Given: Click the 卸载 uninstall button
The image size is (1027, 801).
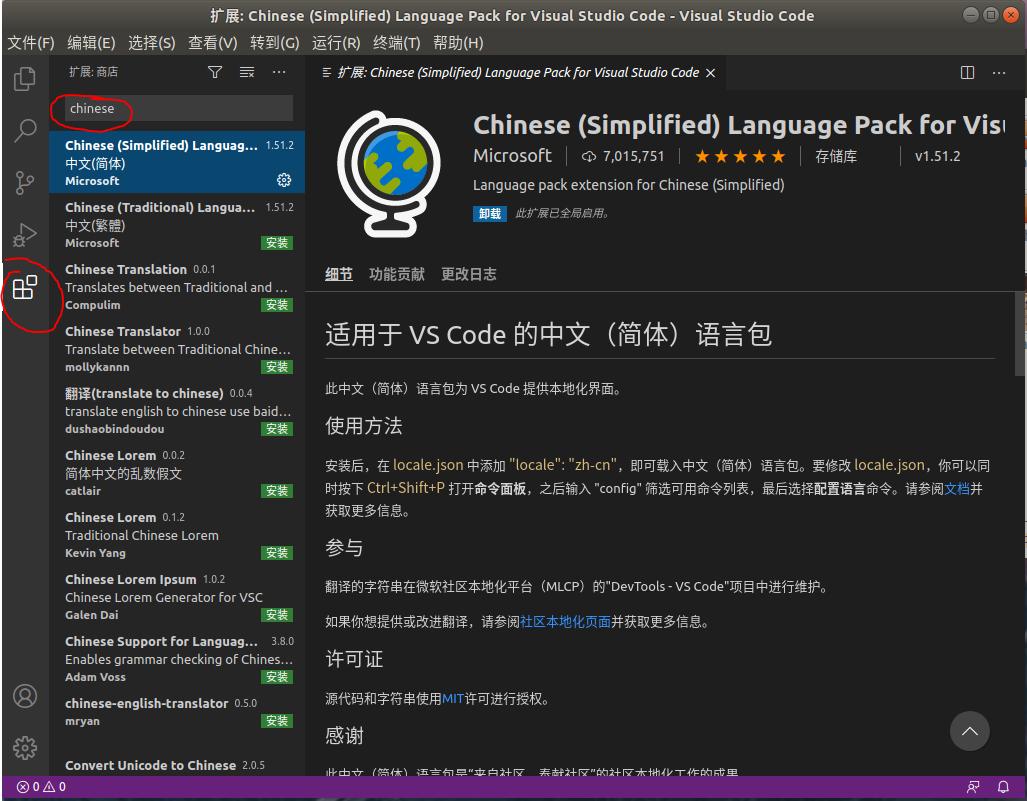Looking at the screenshot, I should coord(490,214).
